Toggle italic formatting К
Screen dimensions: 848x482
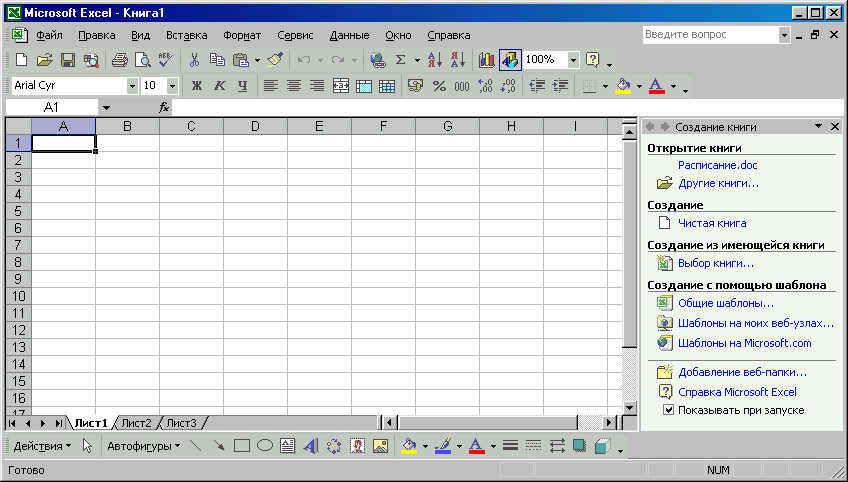220,85
